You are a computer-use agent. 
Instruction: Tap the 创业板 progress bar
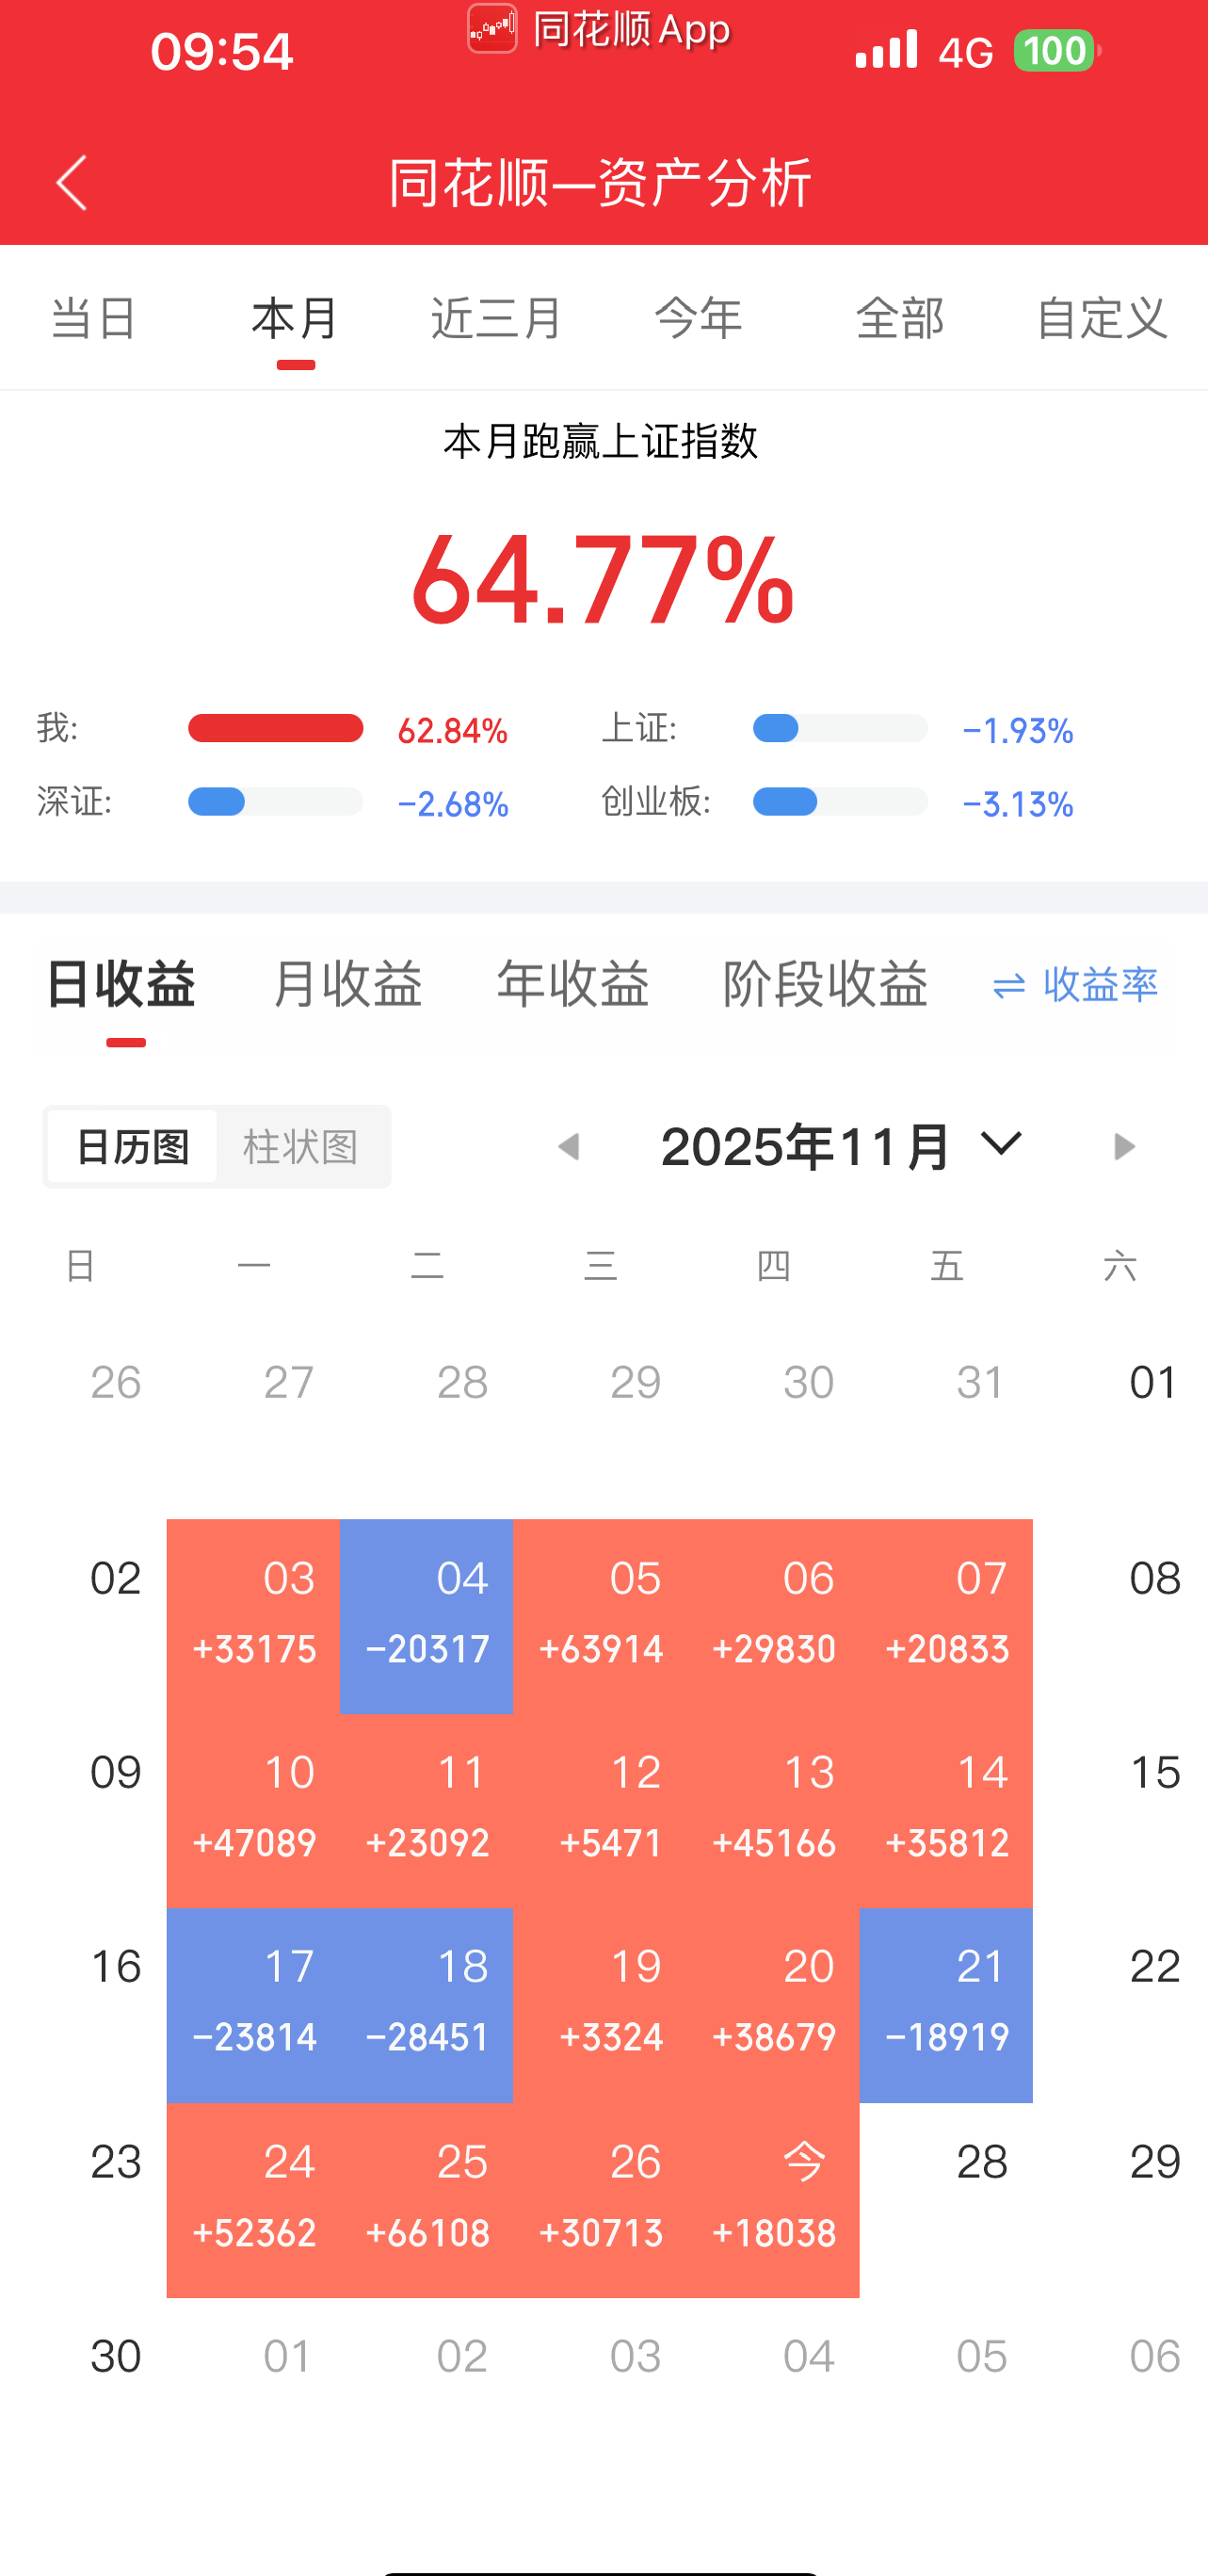(x=840, y=802)
